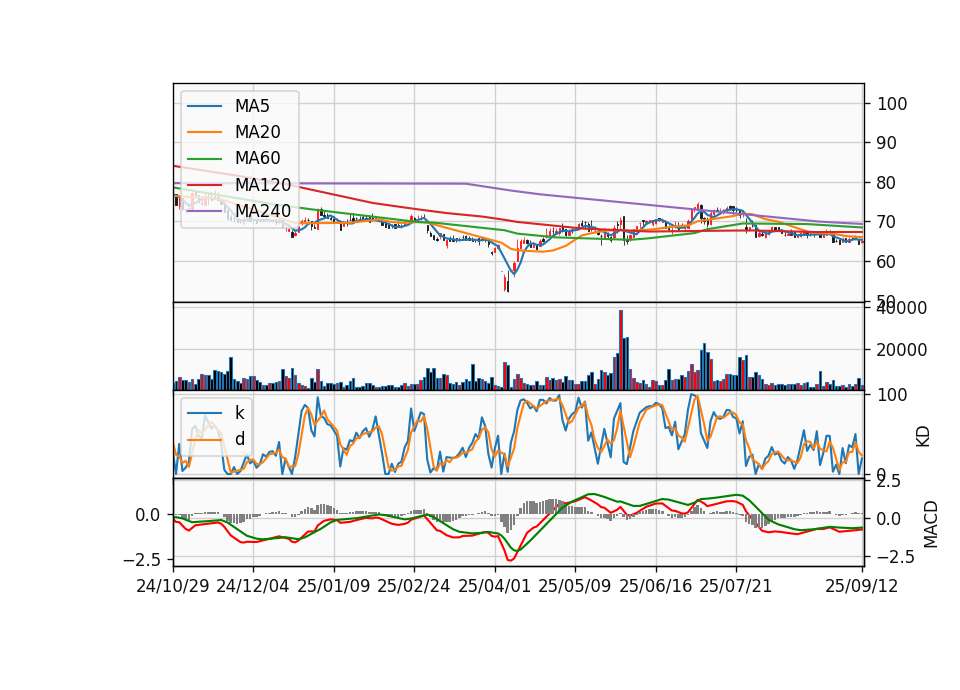Click the volume axis value 20000

click(x=902, y=350)
